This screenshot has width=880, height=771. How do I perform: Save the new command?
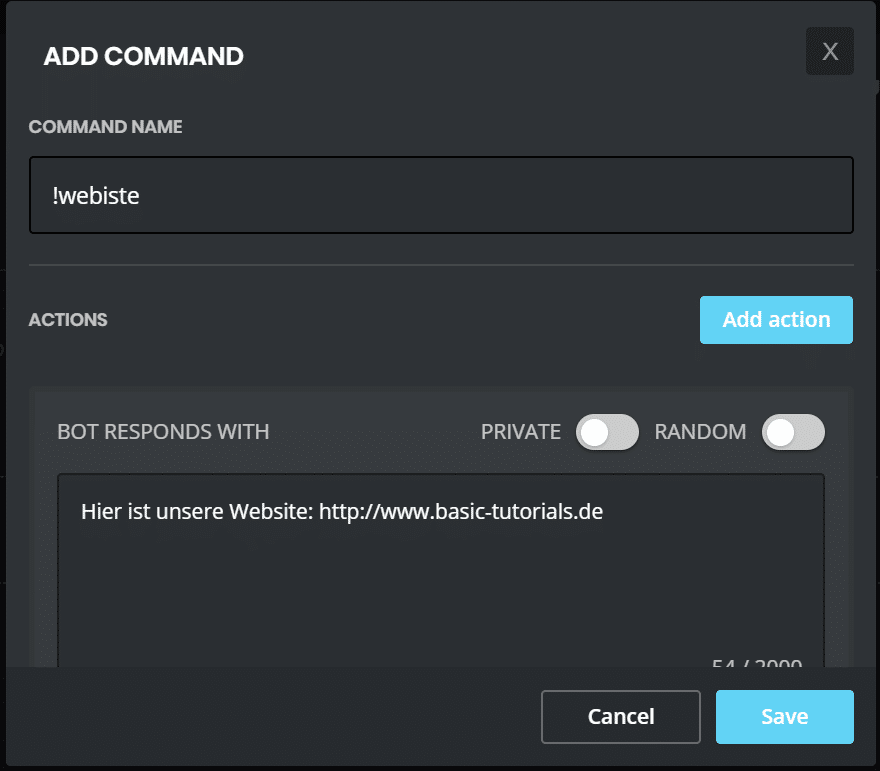pyautogui.click(x=784, y=716)
